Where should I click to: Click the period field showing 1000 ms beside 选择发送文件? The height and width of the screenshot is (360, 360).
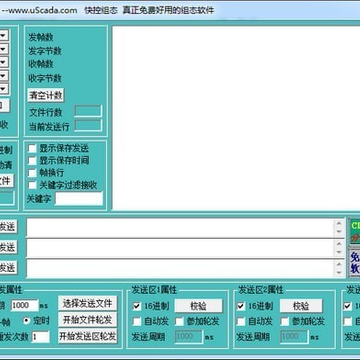(x=25, y=305)
